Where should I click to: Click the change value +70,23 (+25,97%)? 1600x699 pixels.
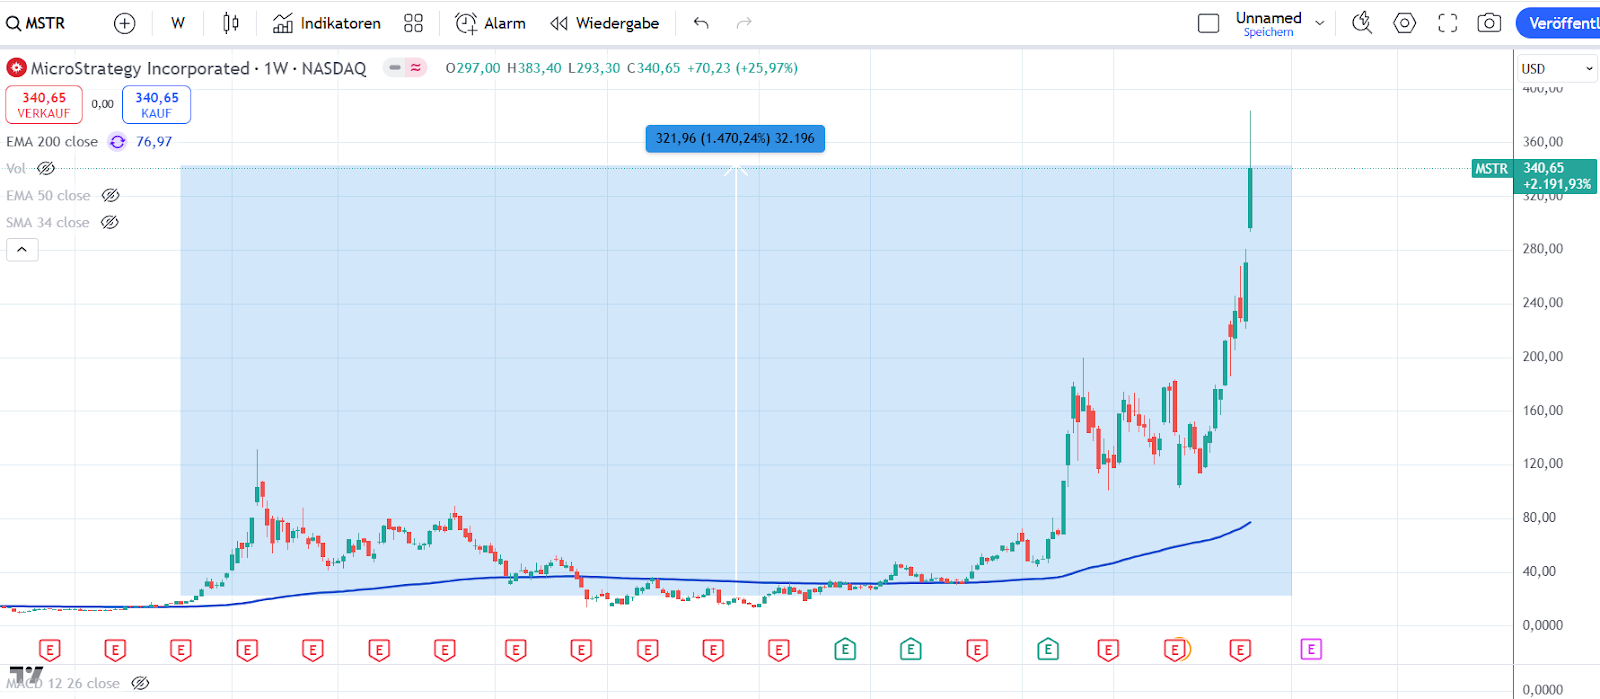click(x=742, y=68)
